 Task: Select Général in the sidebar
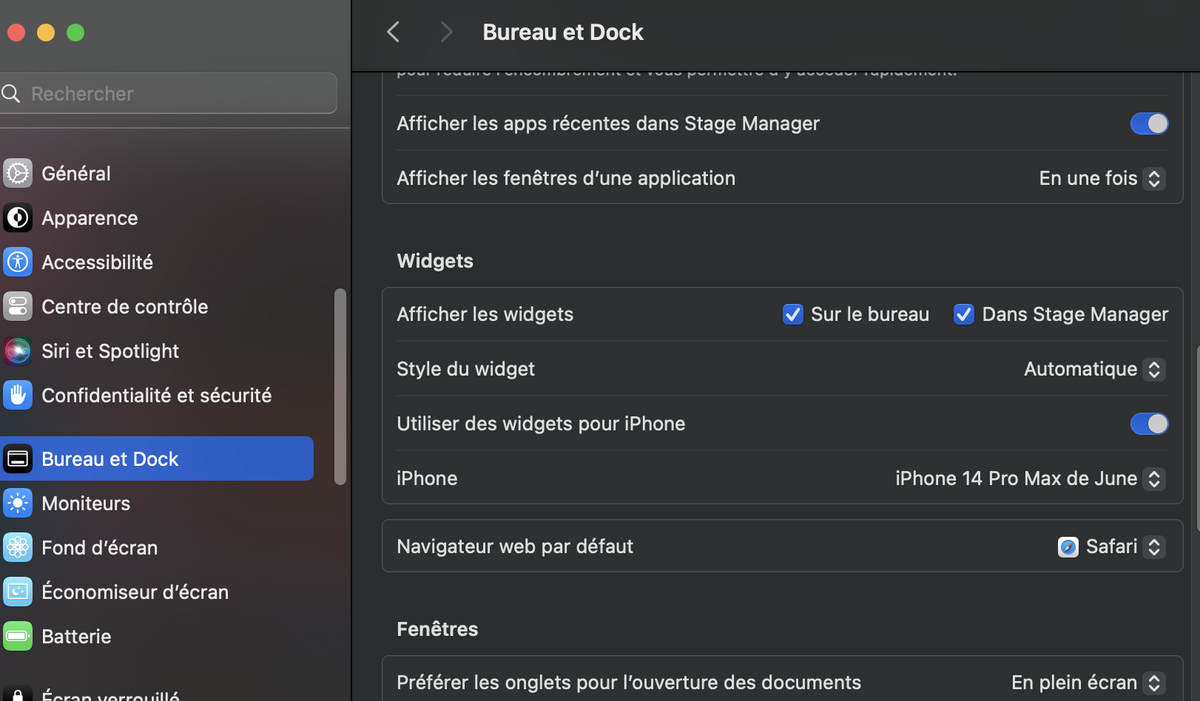pyautogui.click(x=157, y=174)
